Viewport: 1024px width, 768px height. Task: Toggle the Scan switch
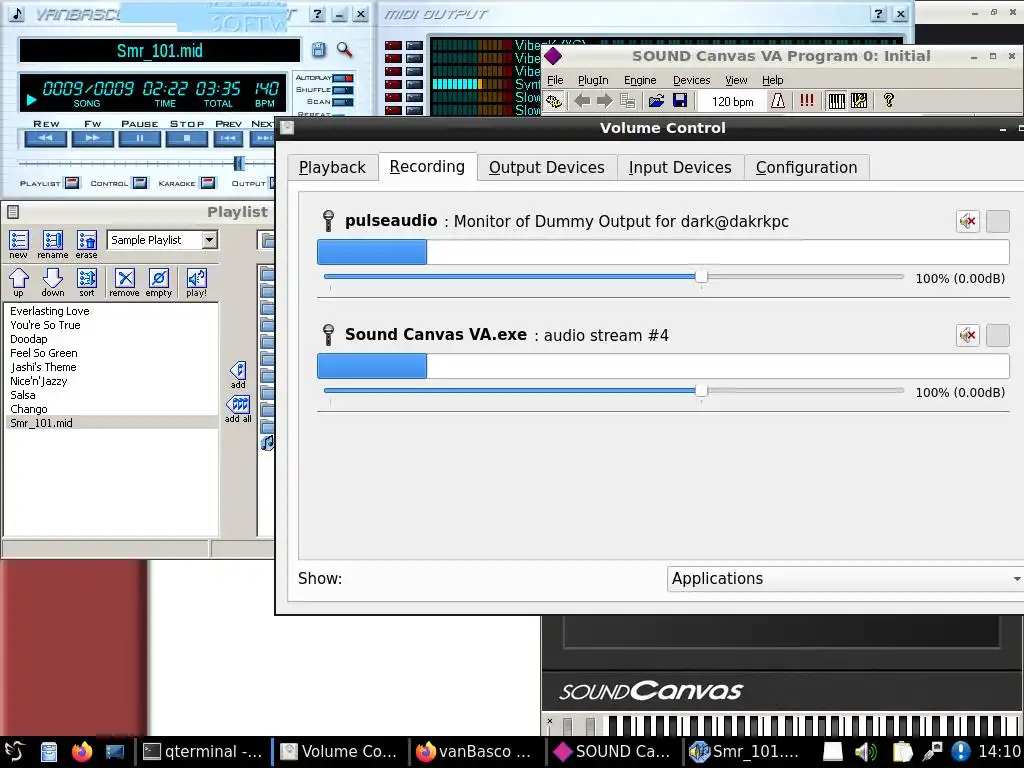pyautogui.click(x=343, y=102)
